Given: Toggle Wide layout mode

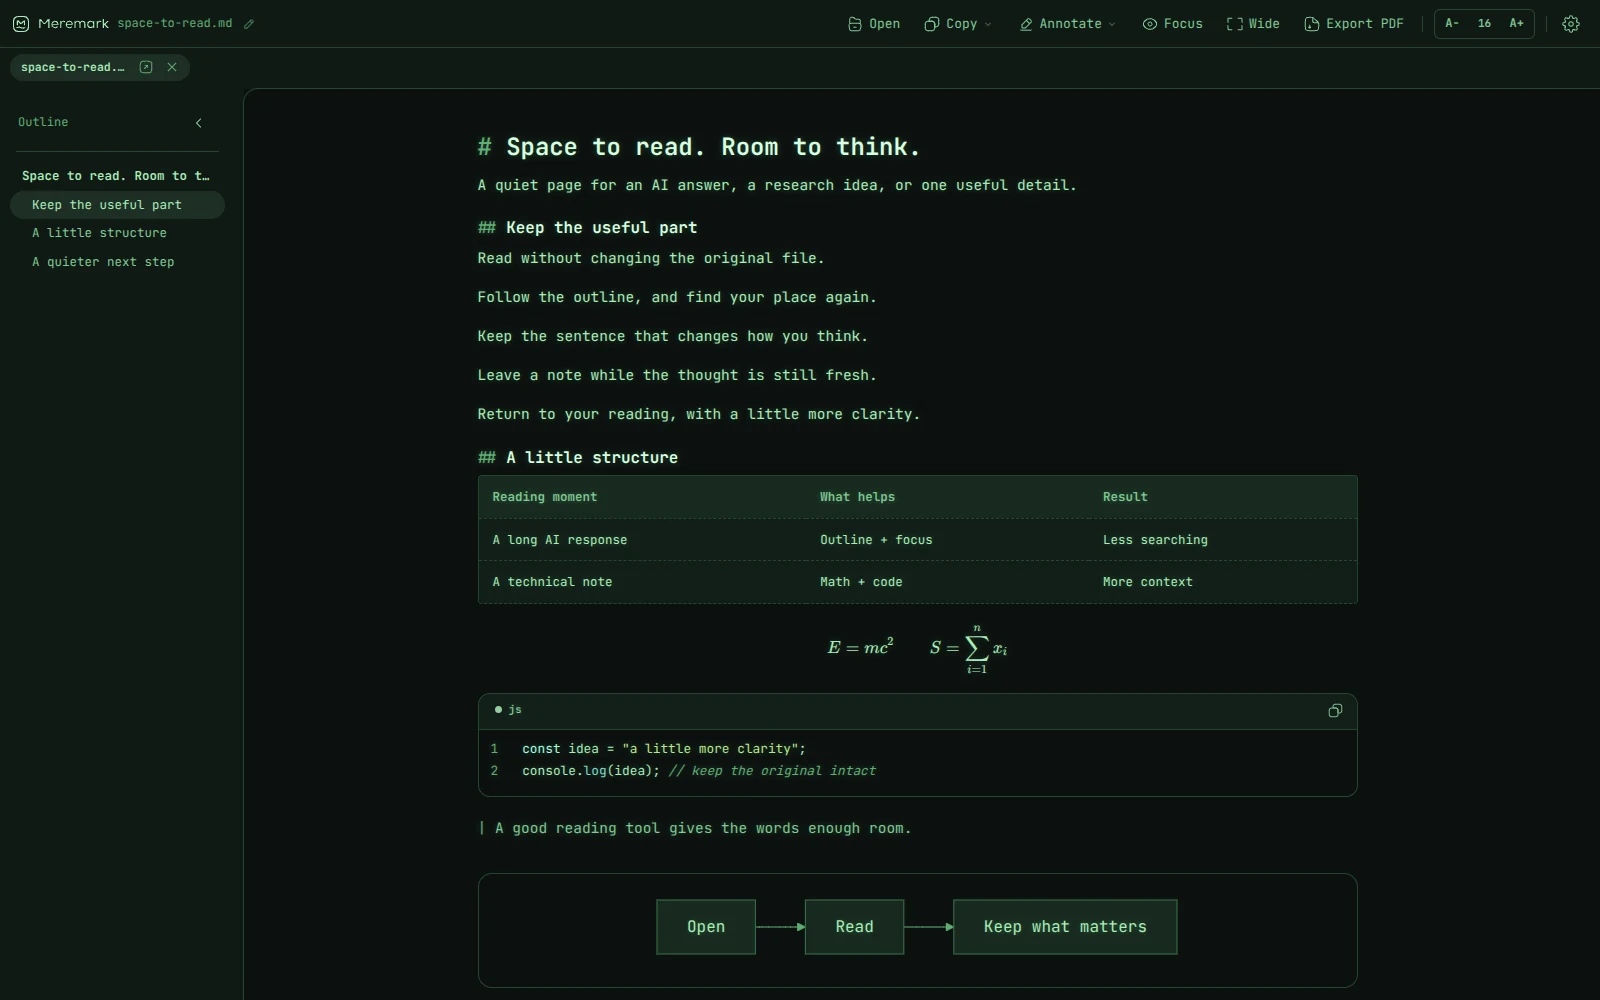Looking at the screenshot, I should coord(1253,24).
